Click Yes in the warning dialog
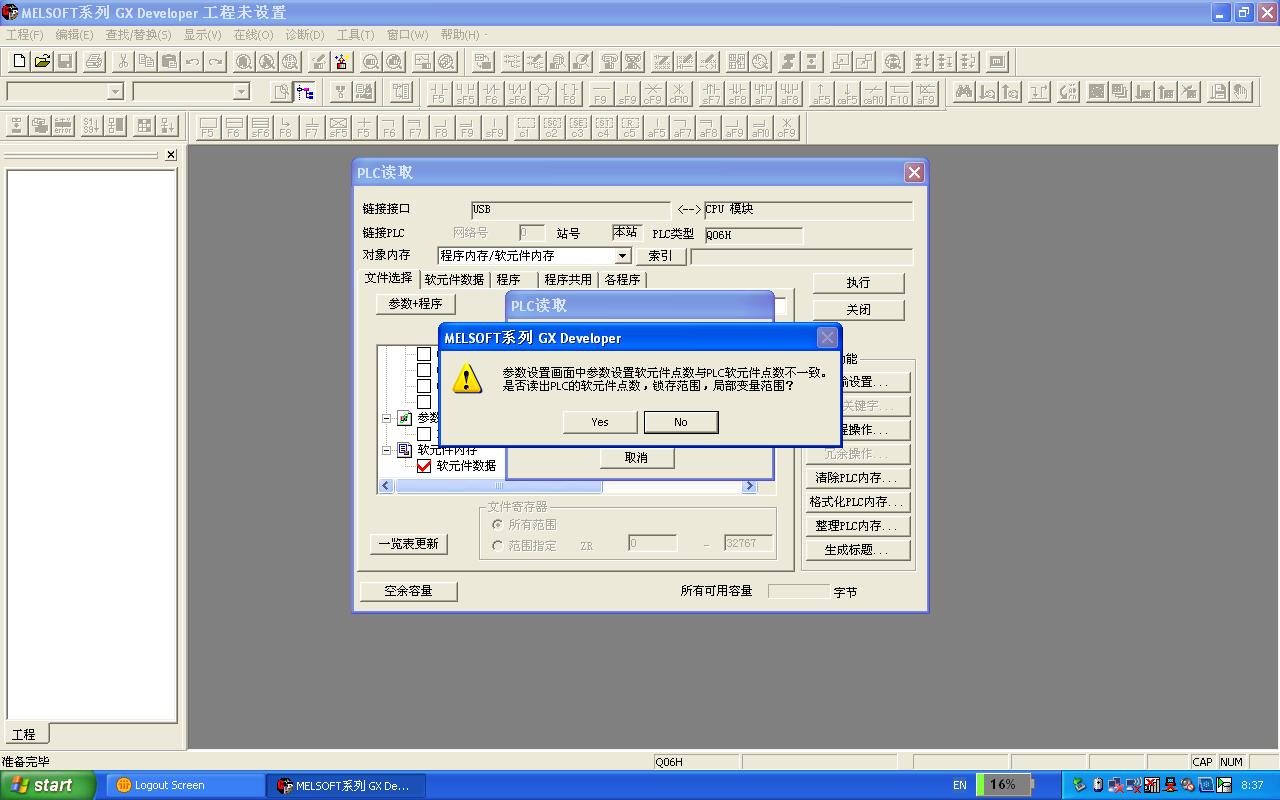The width and height of the screenshot is (1280, 800). point(600,422)
